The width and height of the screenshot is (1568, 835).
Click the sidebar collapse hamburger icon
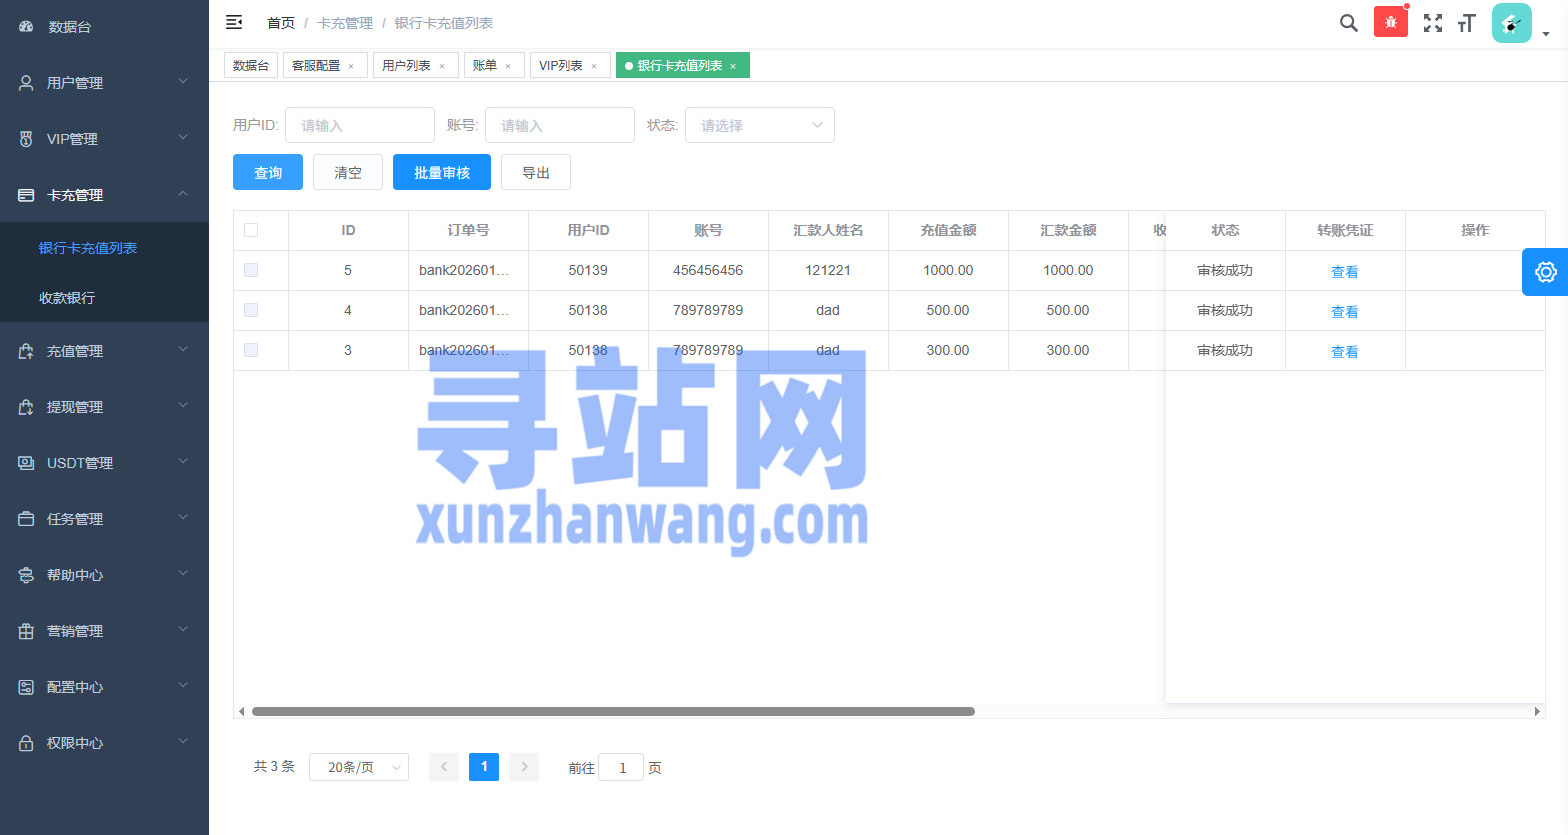pos(234,22)
